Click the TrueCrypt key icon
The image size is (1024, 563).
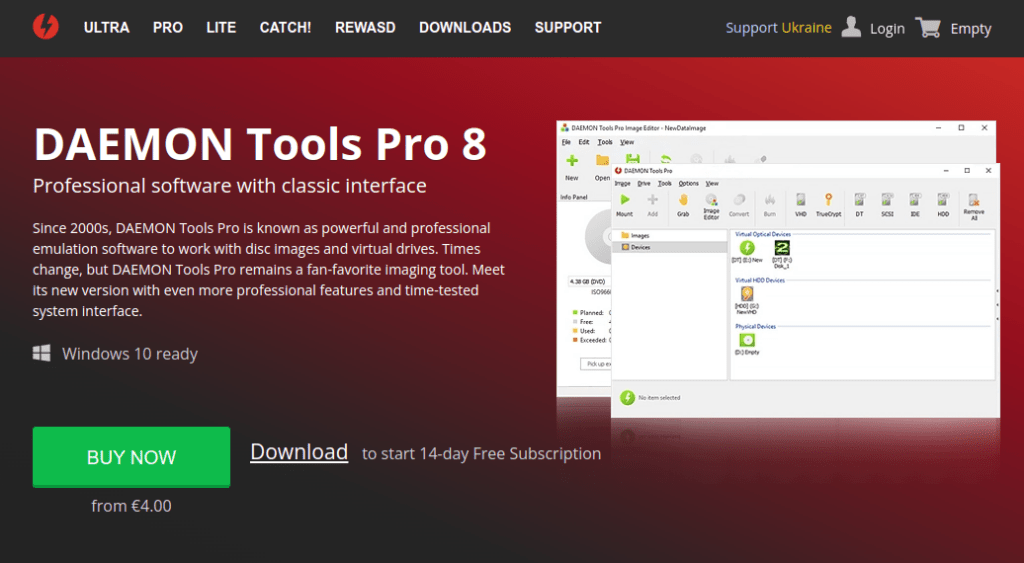coord(828,200)
